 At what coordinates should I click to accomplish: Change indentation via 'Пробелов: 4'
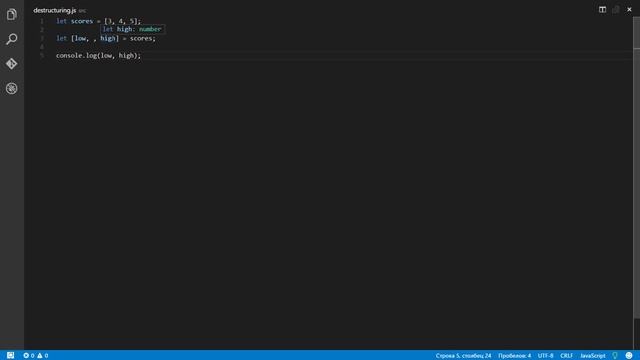514,356
